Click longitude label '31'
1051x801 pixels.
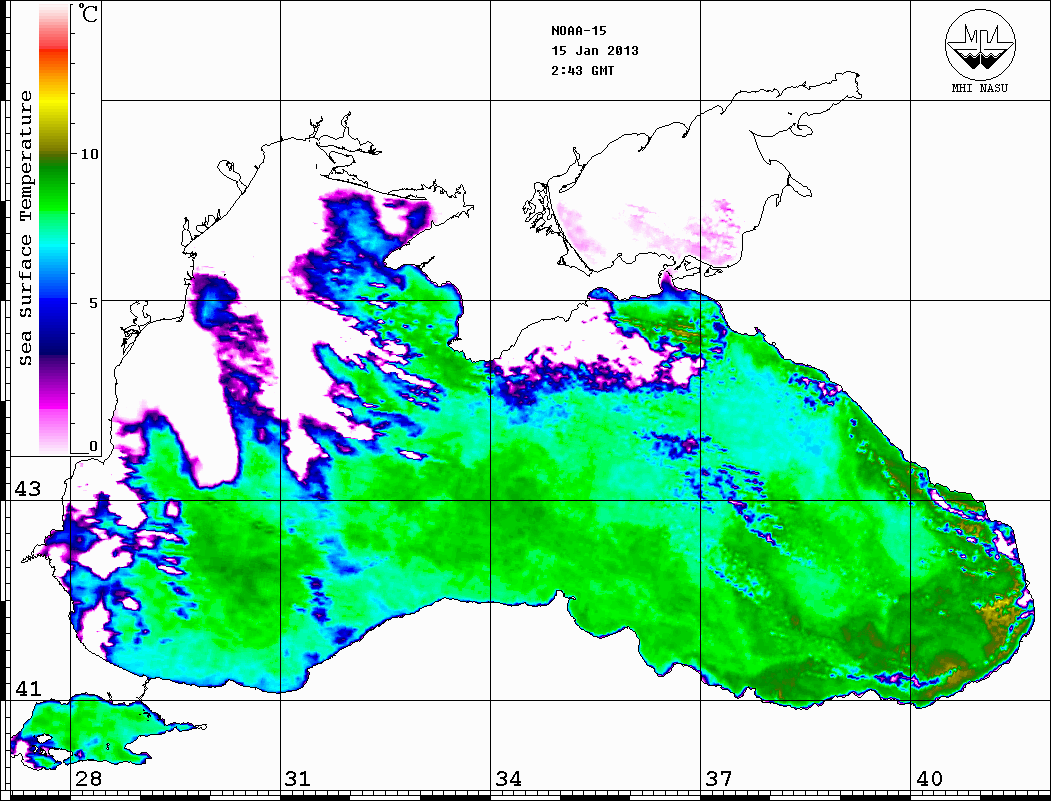coord(298,779)
